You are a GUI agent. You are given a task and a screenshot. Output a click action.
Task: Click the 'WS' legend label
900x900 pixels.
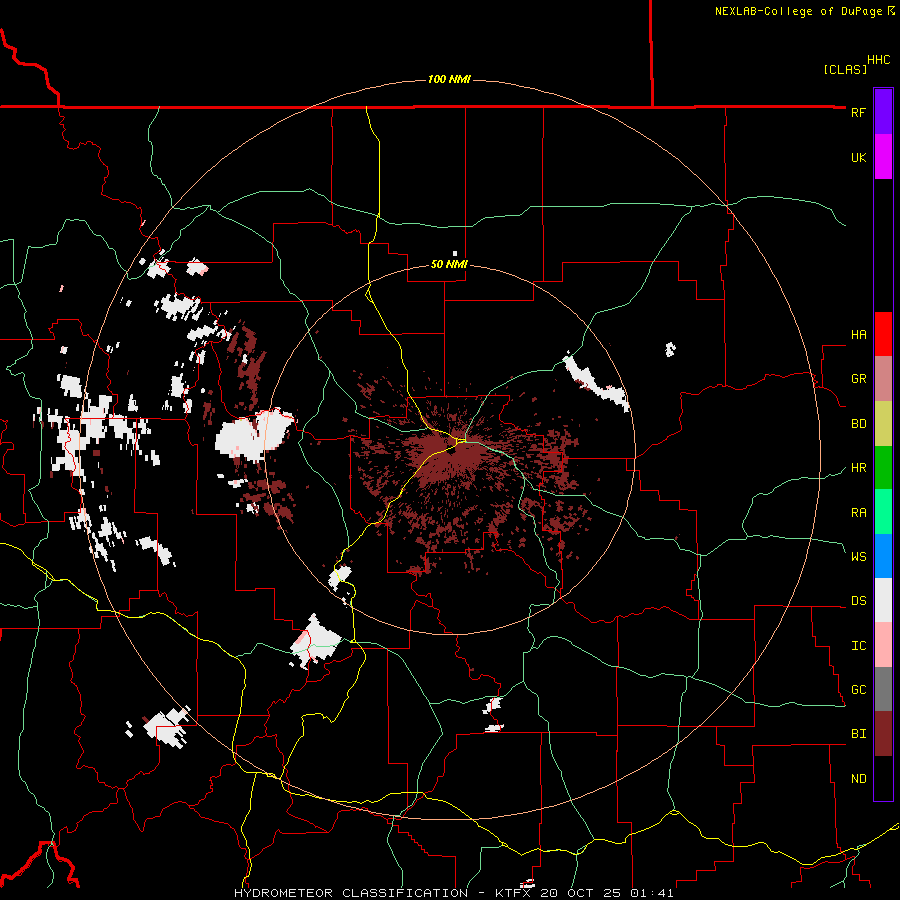click(858, 557)
